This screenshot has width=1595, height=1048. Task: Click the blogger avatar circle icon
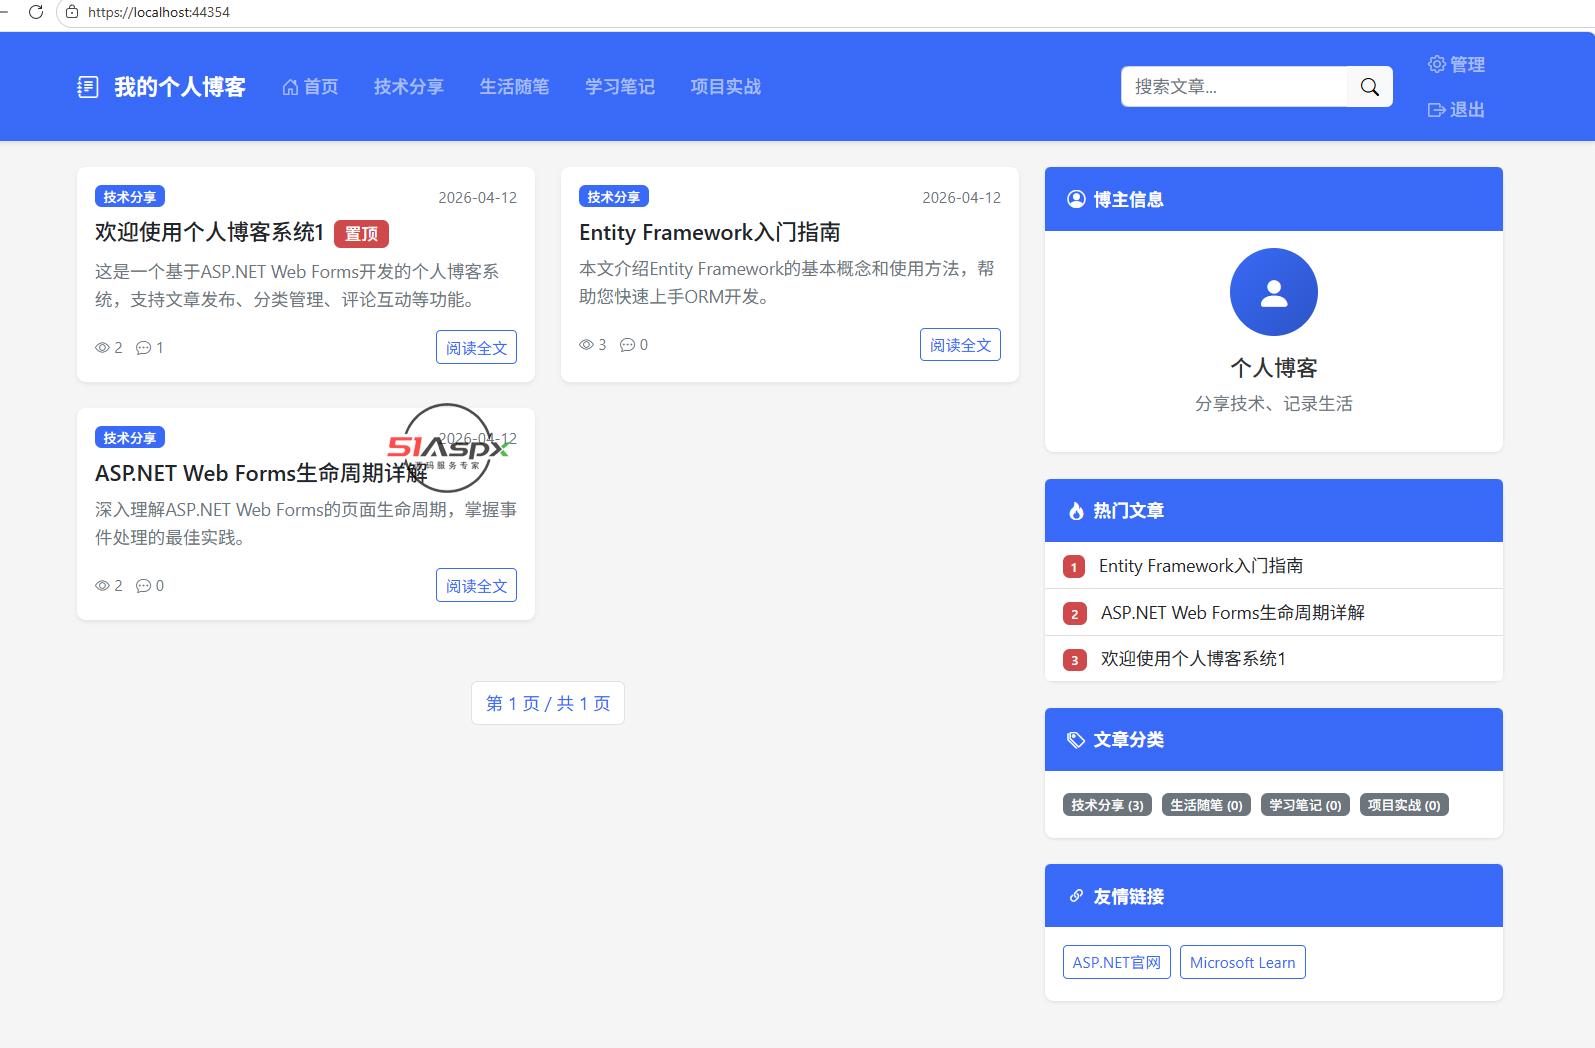[x=1273, y=292]
